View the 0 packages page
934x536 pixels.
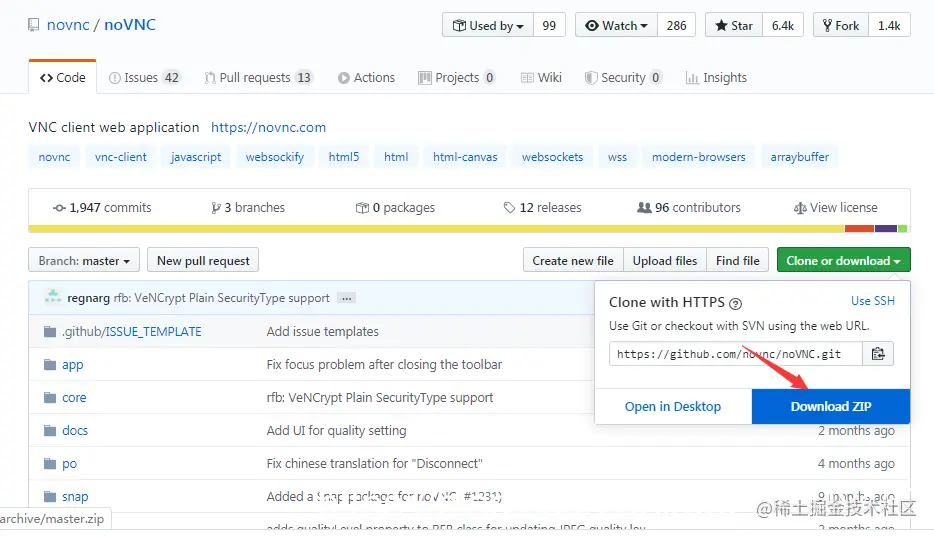click(396, 208)
